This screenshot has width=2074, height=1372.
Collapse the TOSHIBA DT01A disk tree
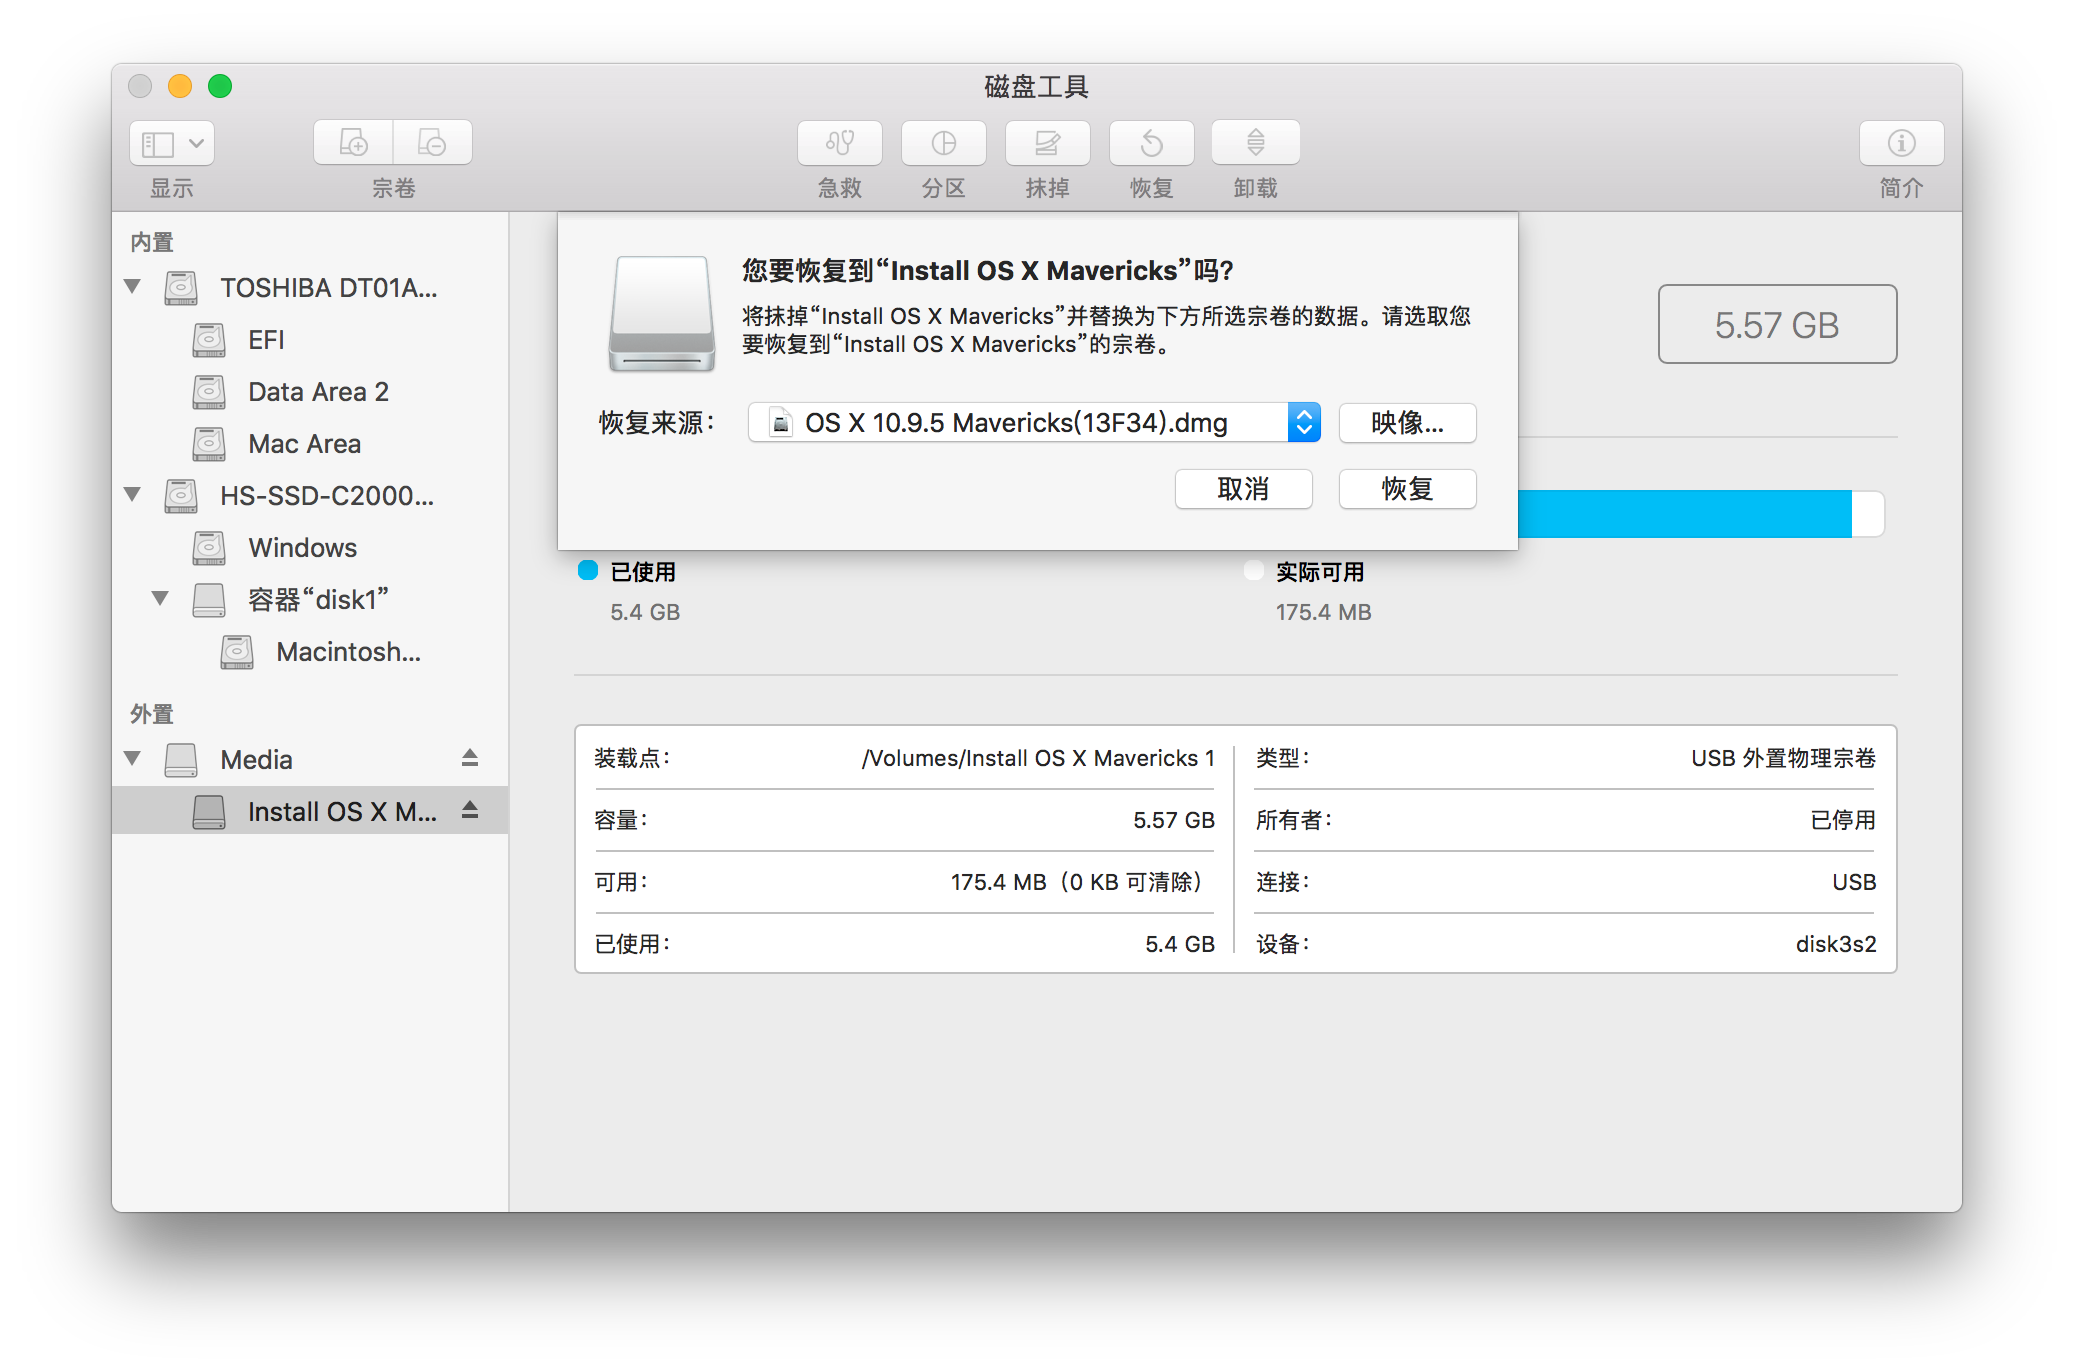pos(133,287)
